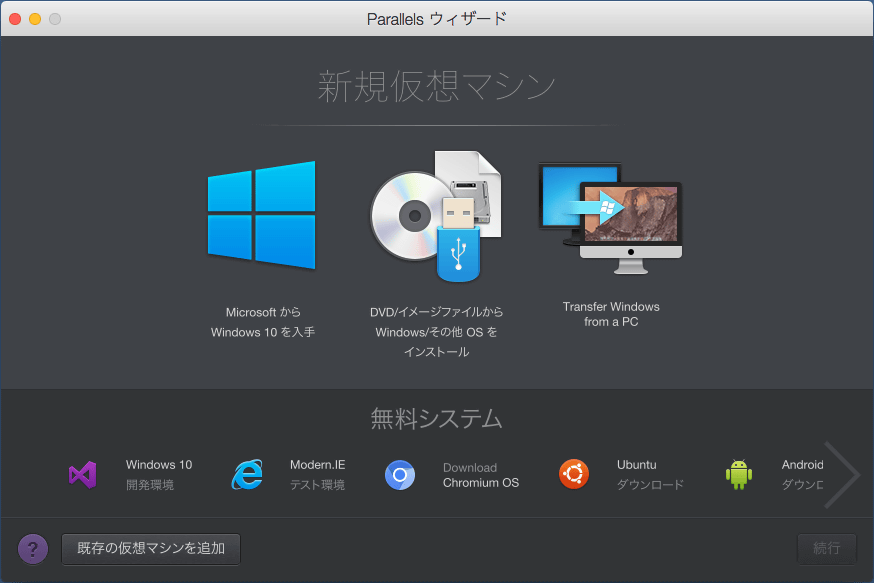
Task: Select the Ubuntu logo icon
Action: coord(574,474)
